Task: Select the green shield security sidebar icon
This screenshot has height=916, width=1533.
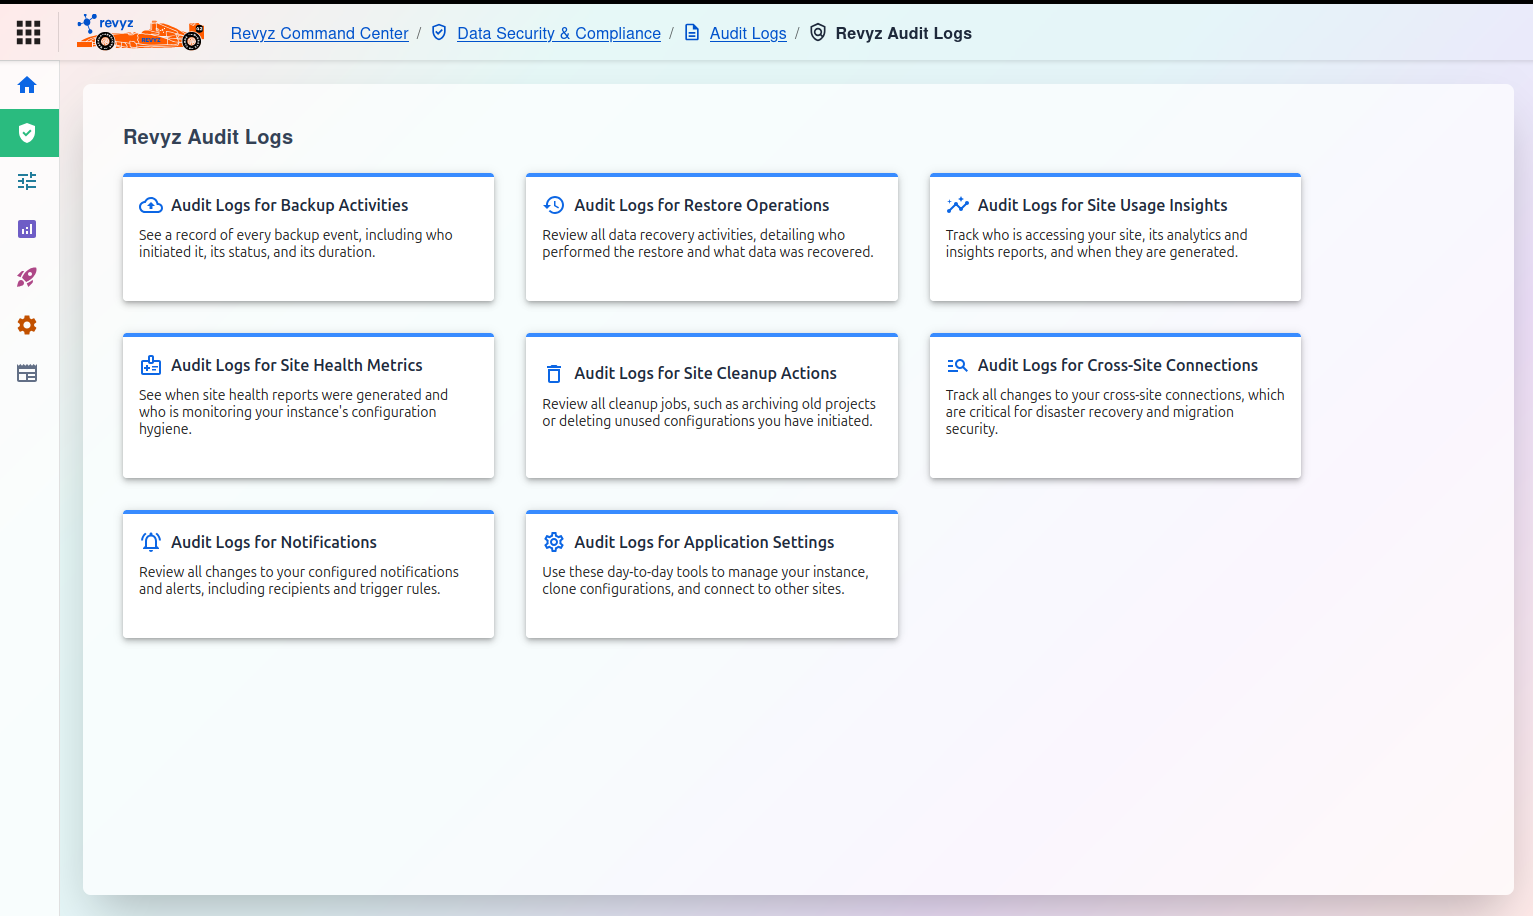Action: [27, 133]
